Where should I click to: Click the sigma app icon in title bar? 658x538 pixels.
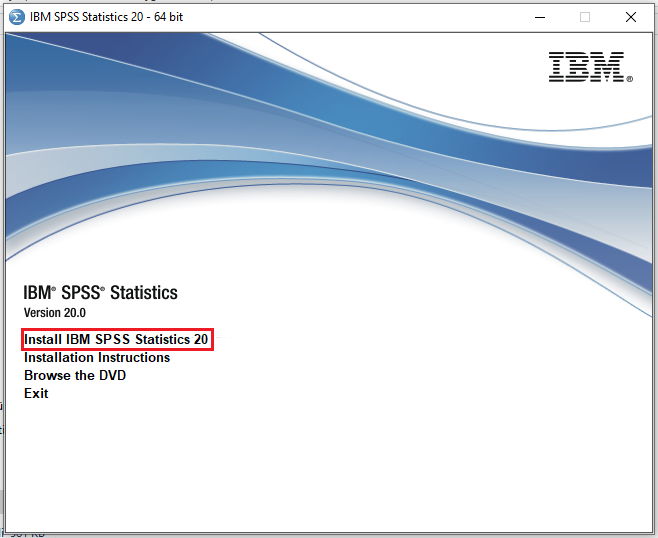[x=17, y=17]
